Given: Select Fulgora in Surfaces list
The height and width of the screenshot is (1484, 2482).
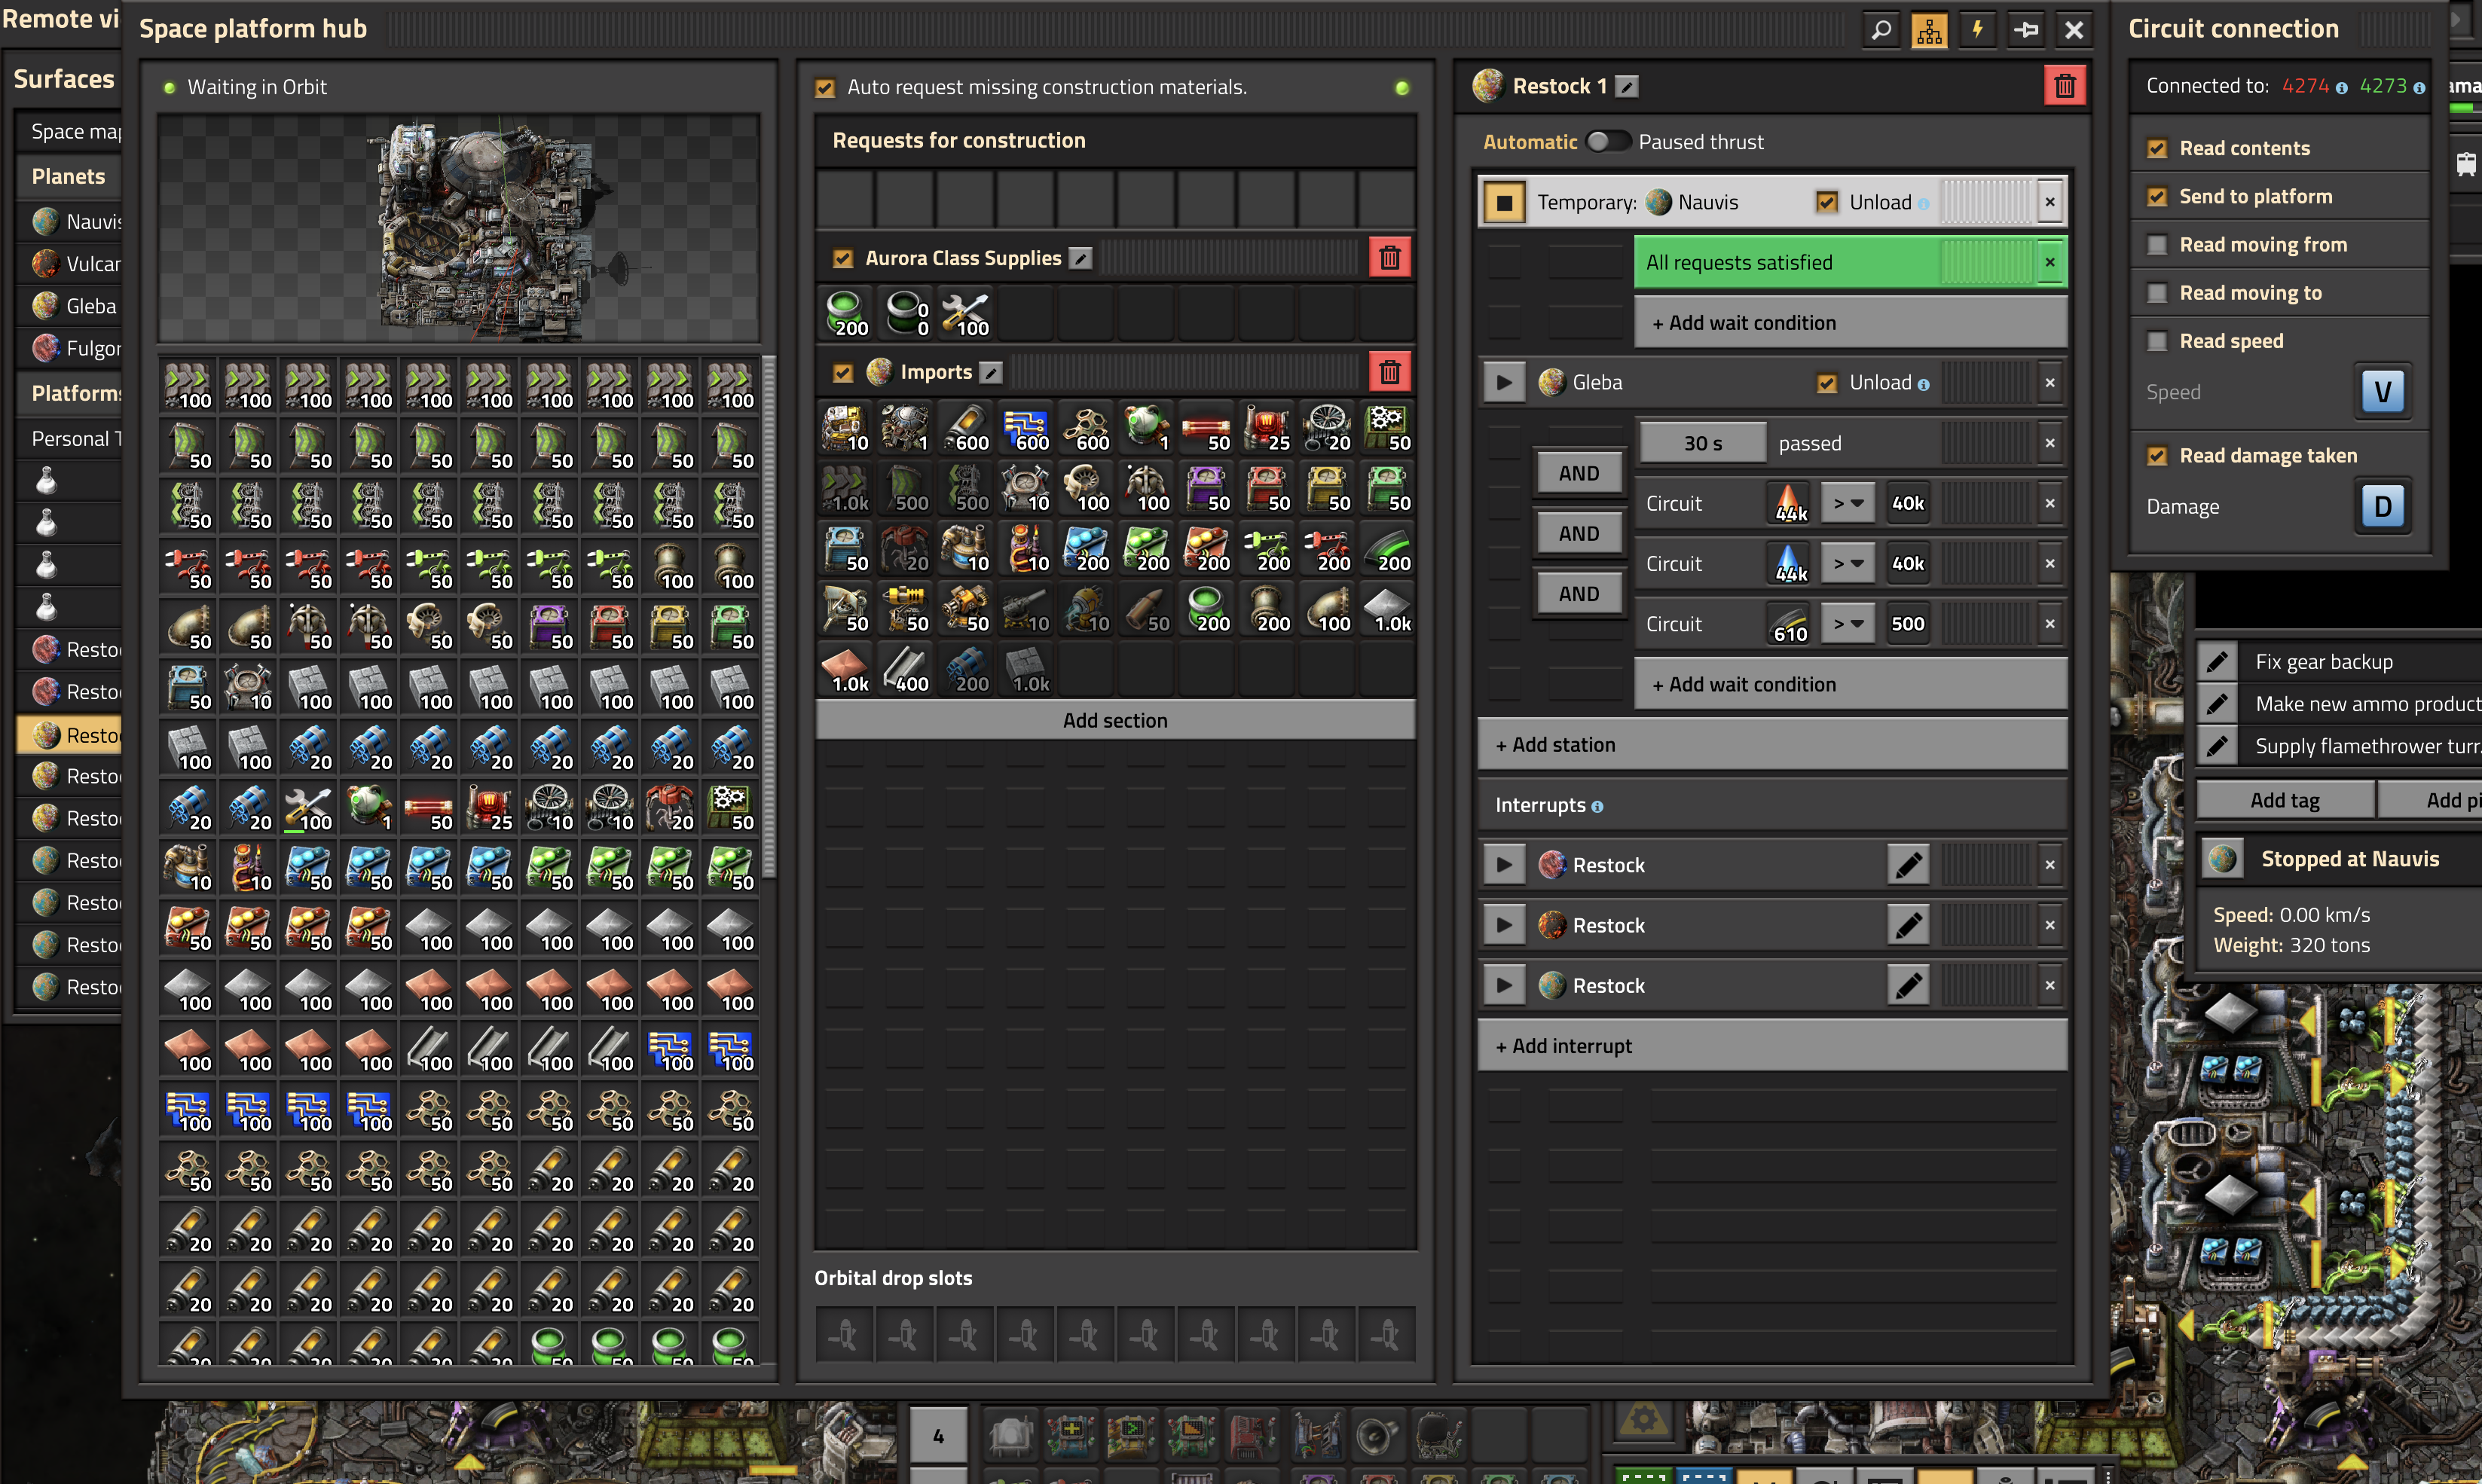Looking at the screenshot, I should [70, 348].
